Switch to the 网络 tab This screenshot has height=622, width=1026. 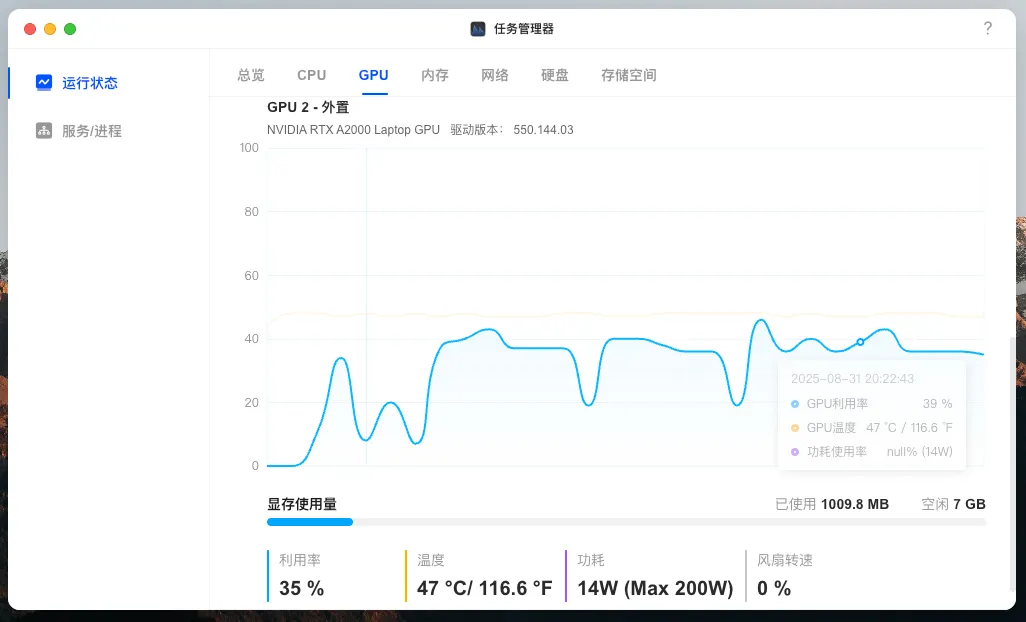(x=495, y=74)
